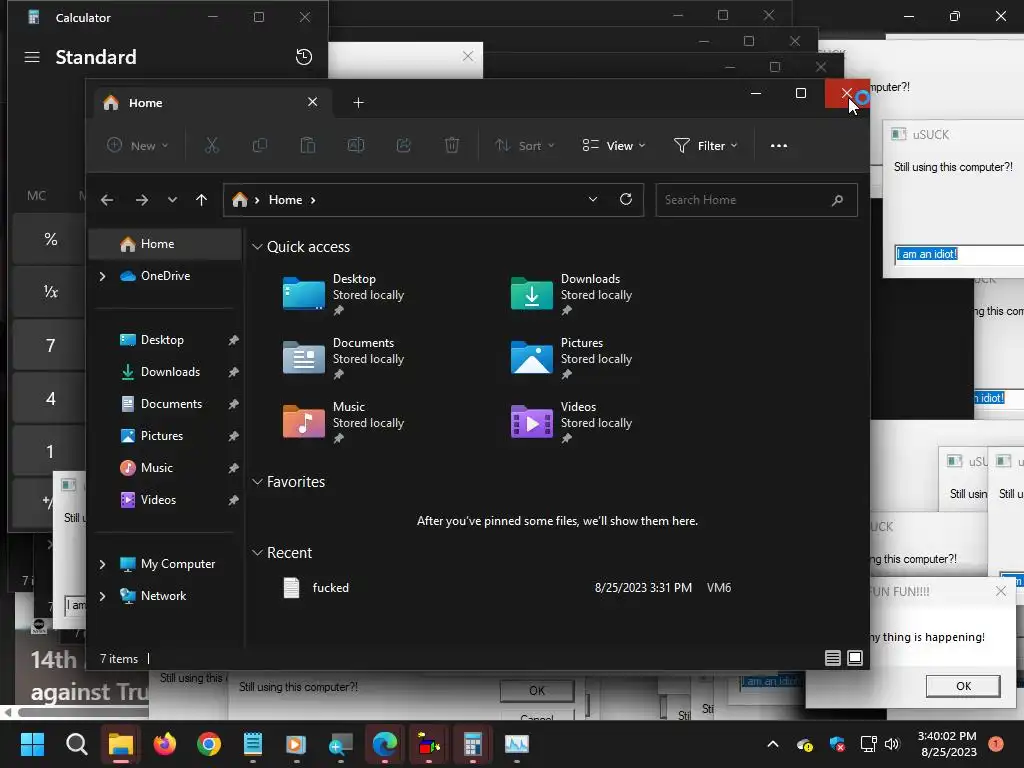Screen dimensions: 1024x768
Task: Click the Cut scissors icon in Explorer toolbar
Action: click(x=211, y=145)
